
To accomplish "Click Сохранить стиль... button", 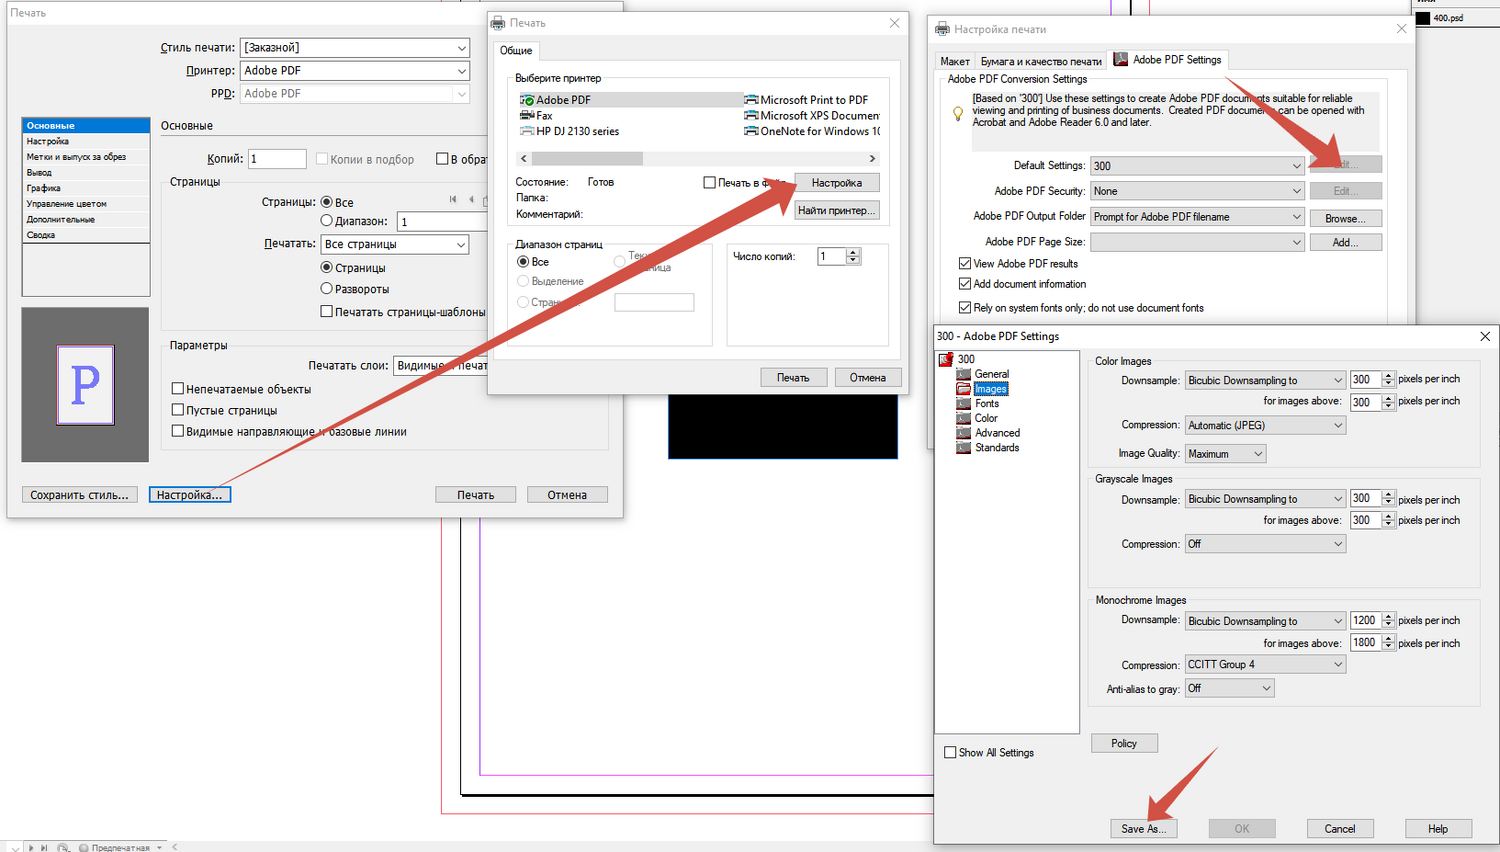I will (x=80, y=495).
